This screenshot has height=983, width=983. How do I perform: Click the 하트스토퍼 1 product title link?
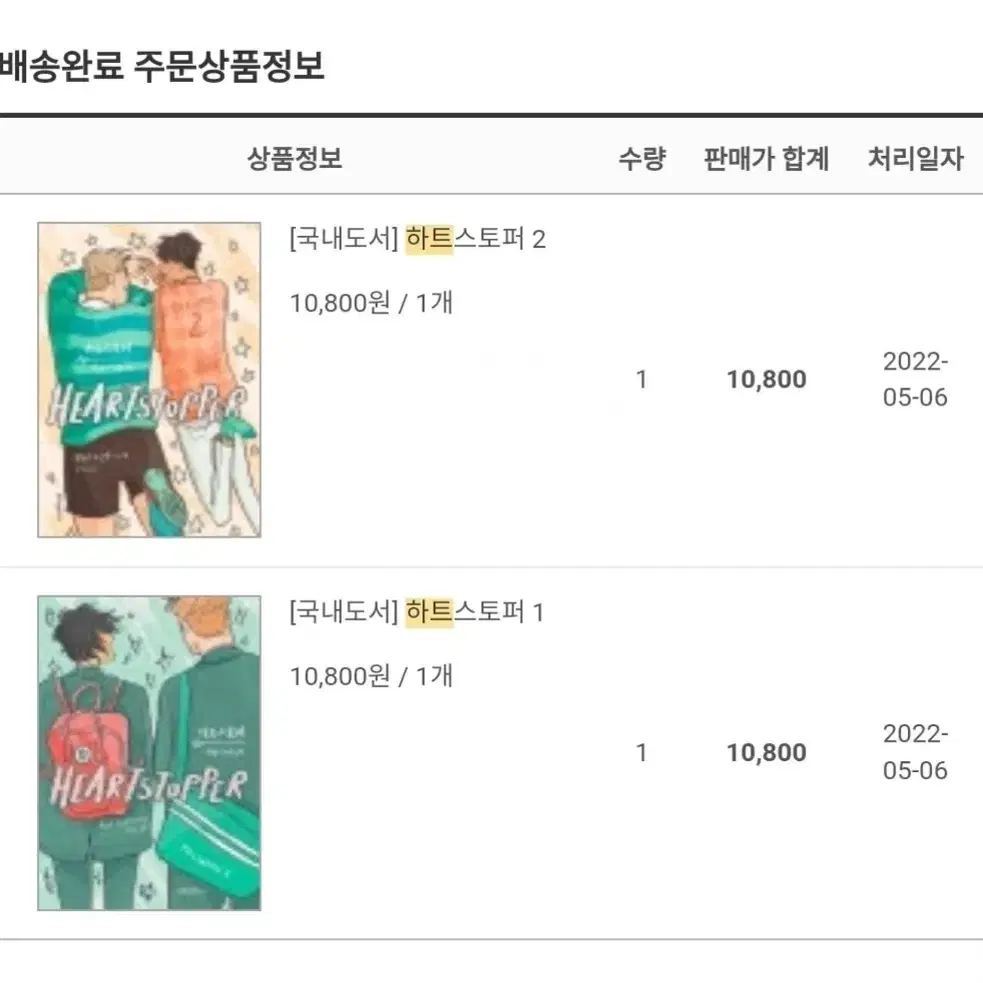point(417,612)
